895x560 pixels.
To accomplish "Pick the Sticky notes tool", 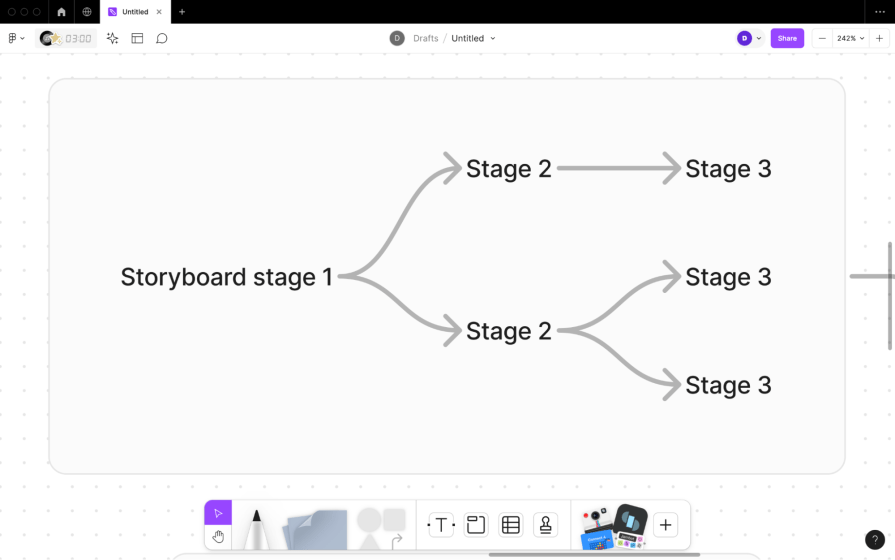I will pos(315,530).
